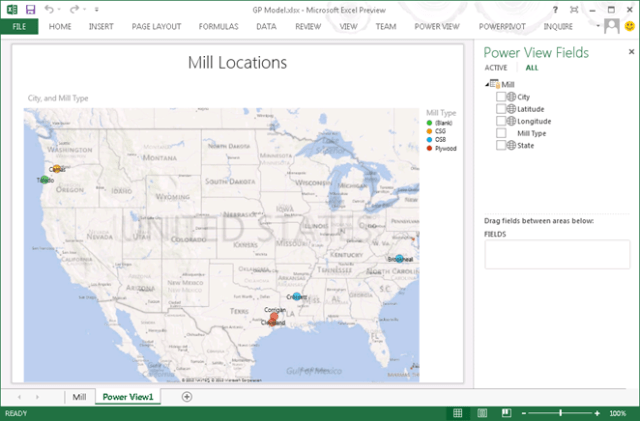This screenshot has width=640, height=421.
Task: Open the POWERPIVOT ribbon tab
Action: [502, 27]
